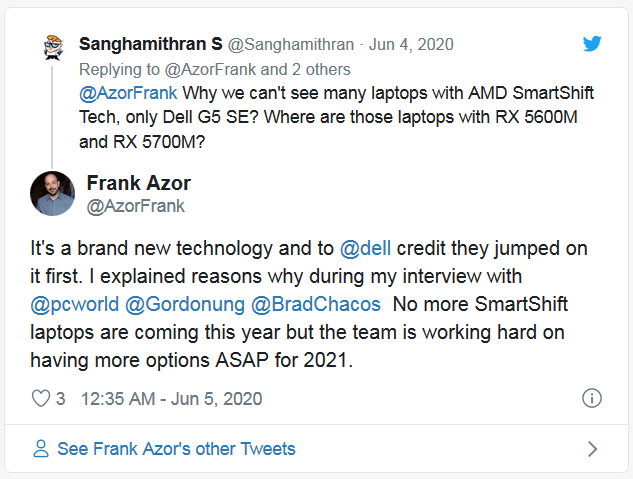Viewport: 633px width, 479px height.
Task: Expand the chevron arrow at bottom right
Action: coord(592,449)
